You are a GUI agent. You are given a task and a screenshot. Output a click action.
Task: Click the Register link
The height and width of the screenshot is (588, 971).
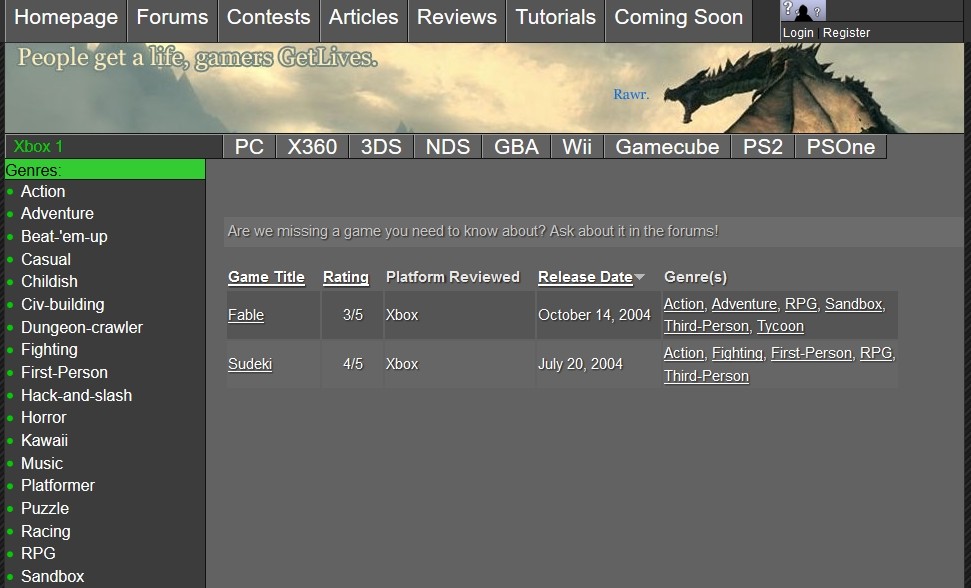(846, 33)
